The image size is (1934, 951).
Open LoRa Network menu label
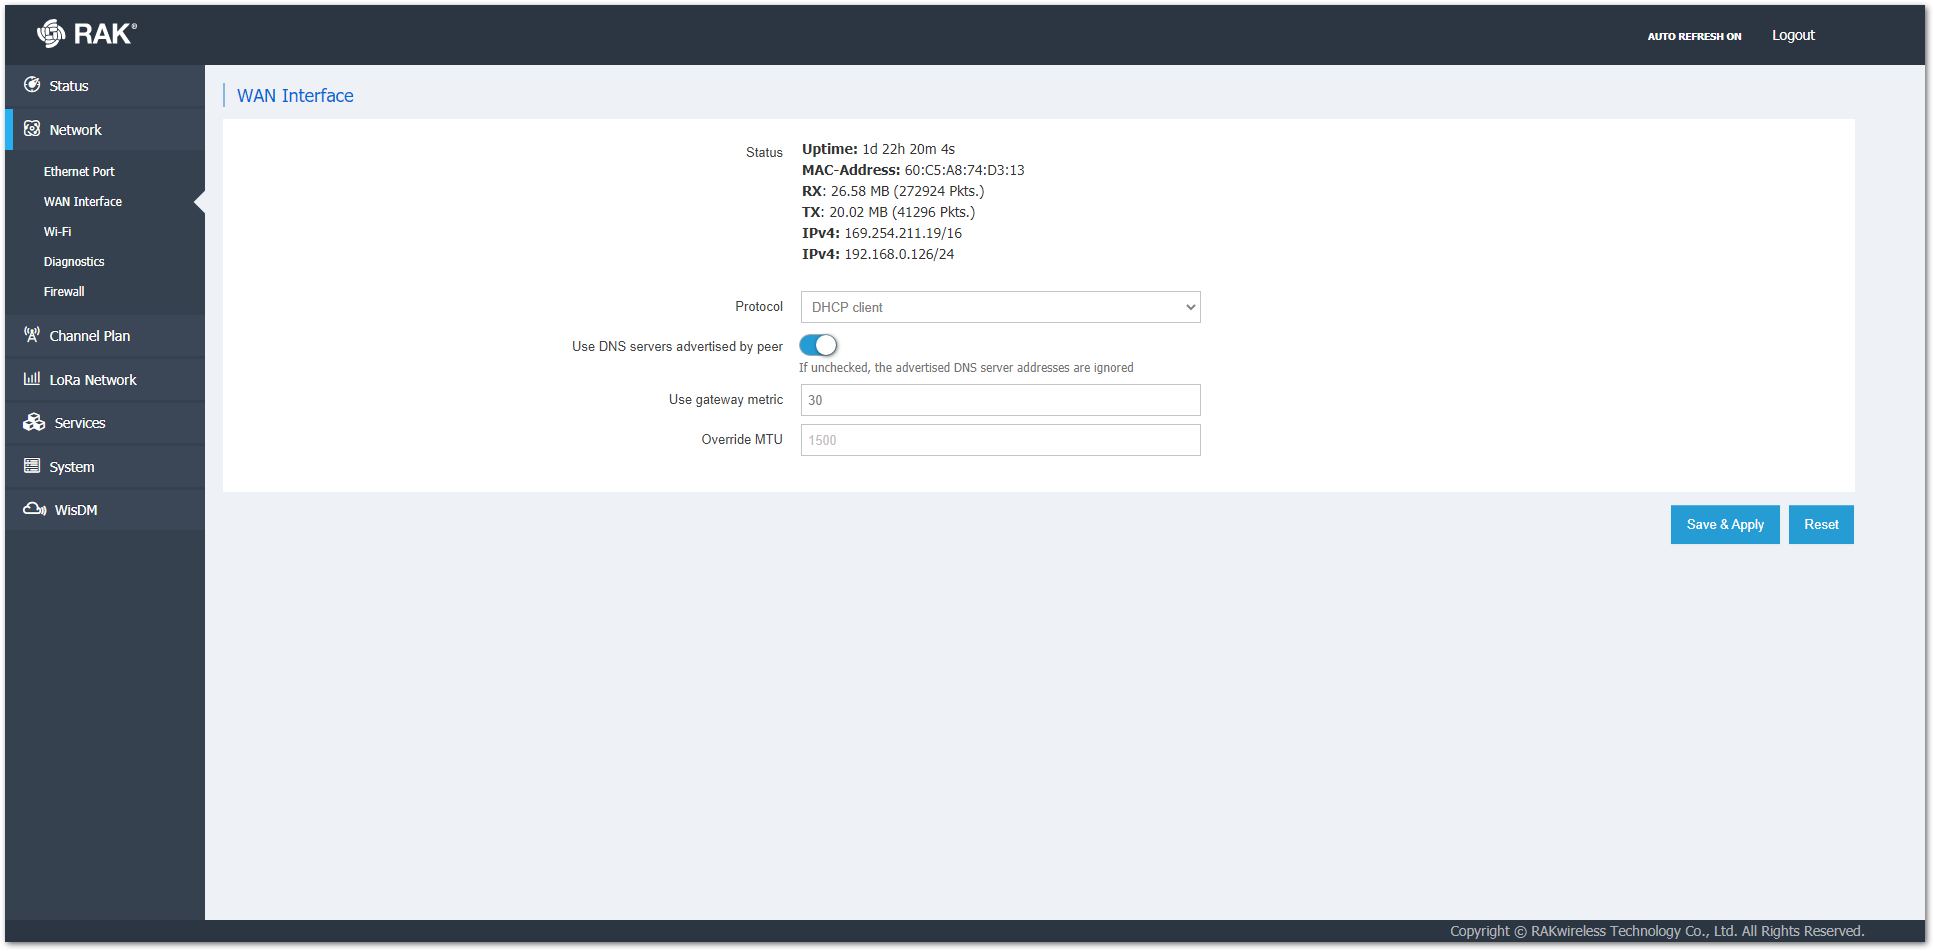click(93, 380)
